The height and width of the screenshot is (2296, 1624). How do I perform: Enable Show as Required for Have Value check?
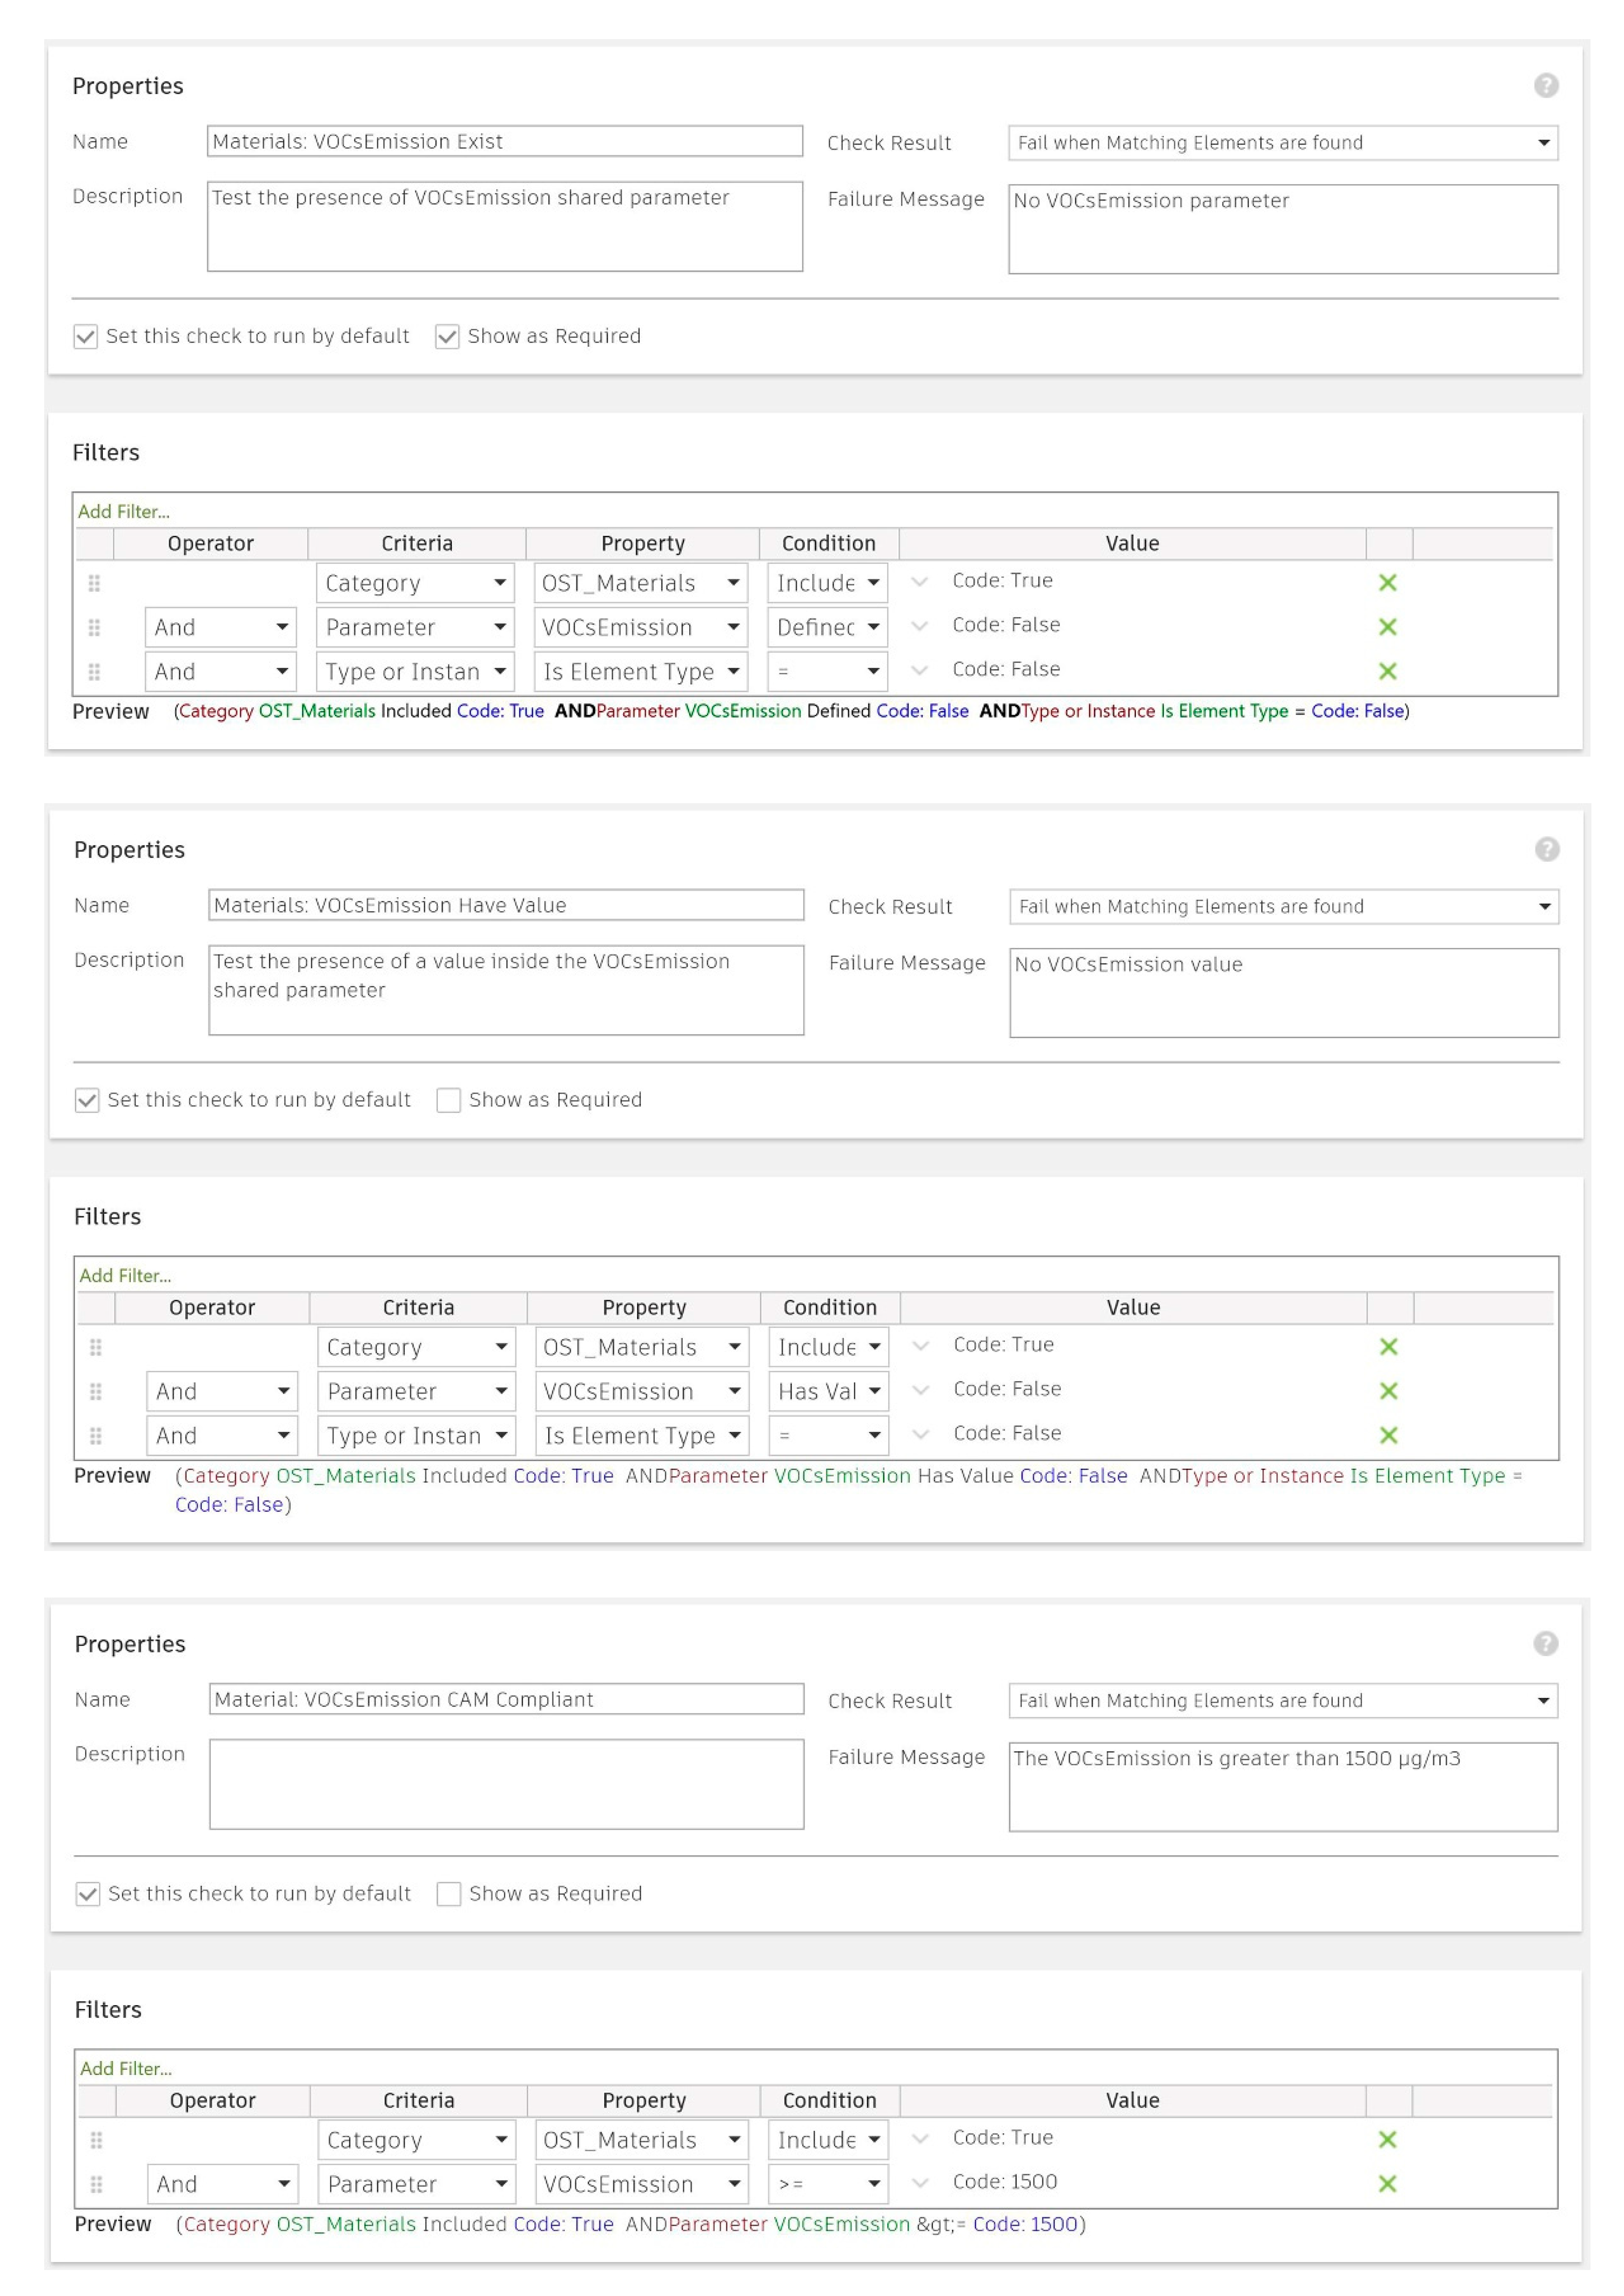(x=448, y=1101)
